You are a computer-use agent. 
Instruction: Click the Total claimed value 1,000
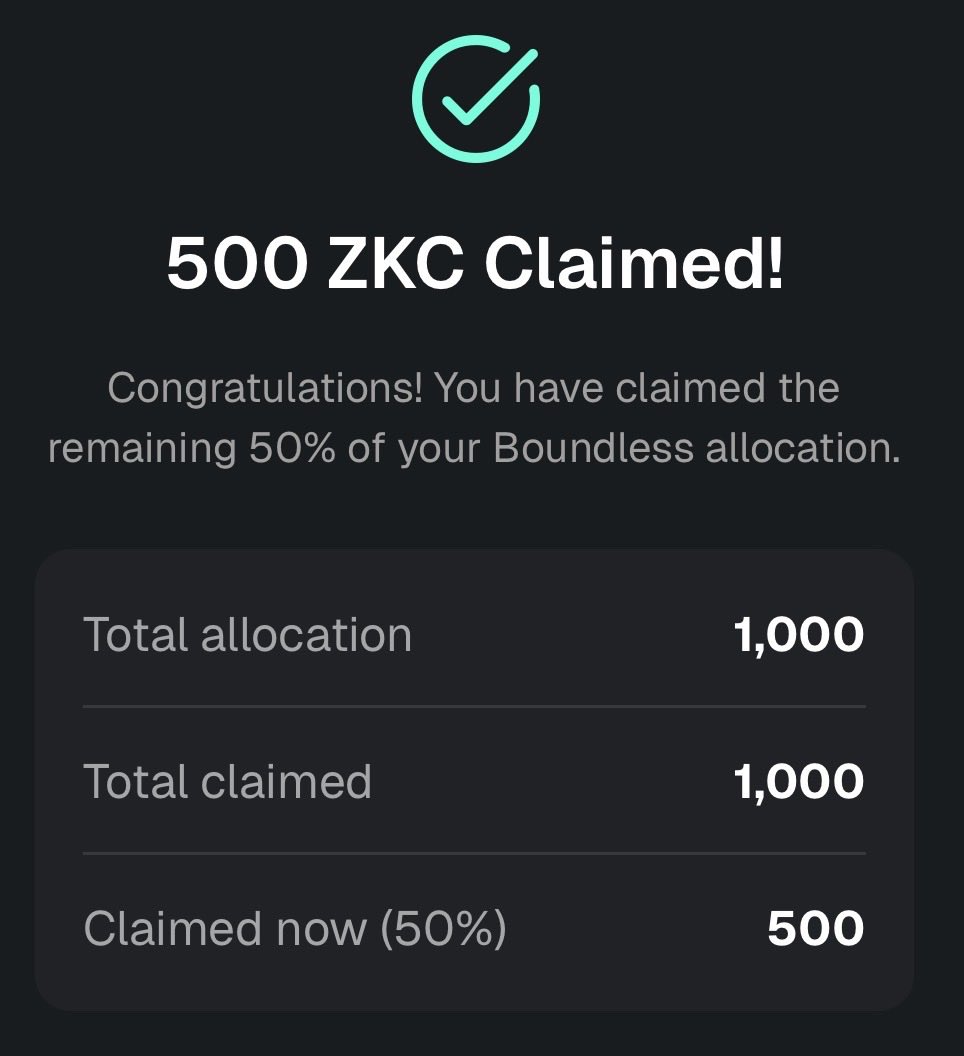point(799,781)
